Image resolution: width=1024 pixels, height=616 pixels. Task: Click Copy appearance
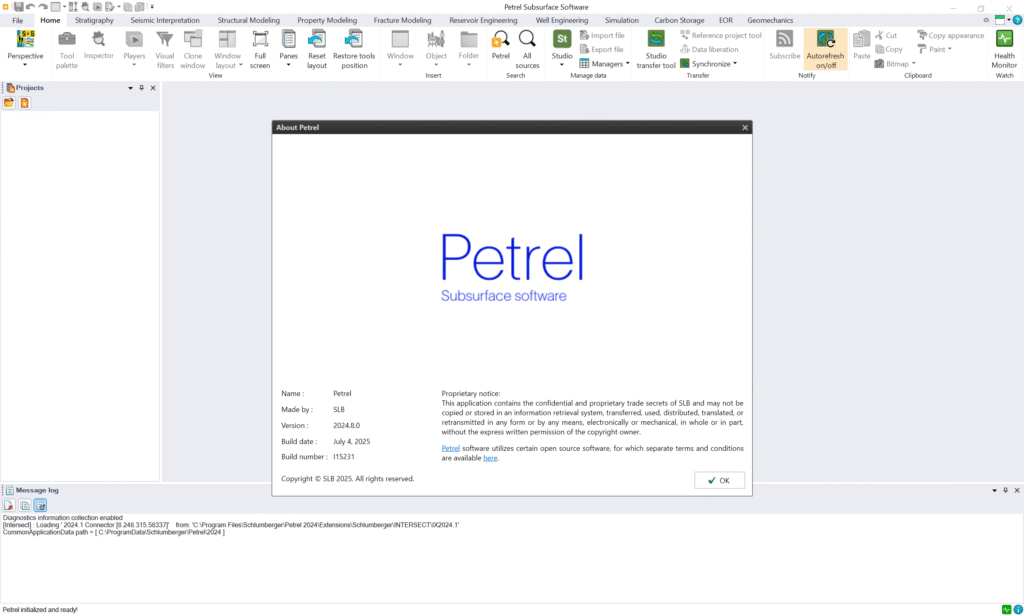[x=951, y=35]
